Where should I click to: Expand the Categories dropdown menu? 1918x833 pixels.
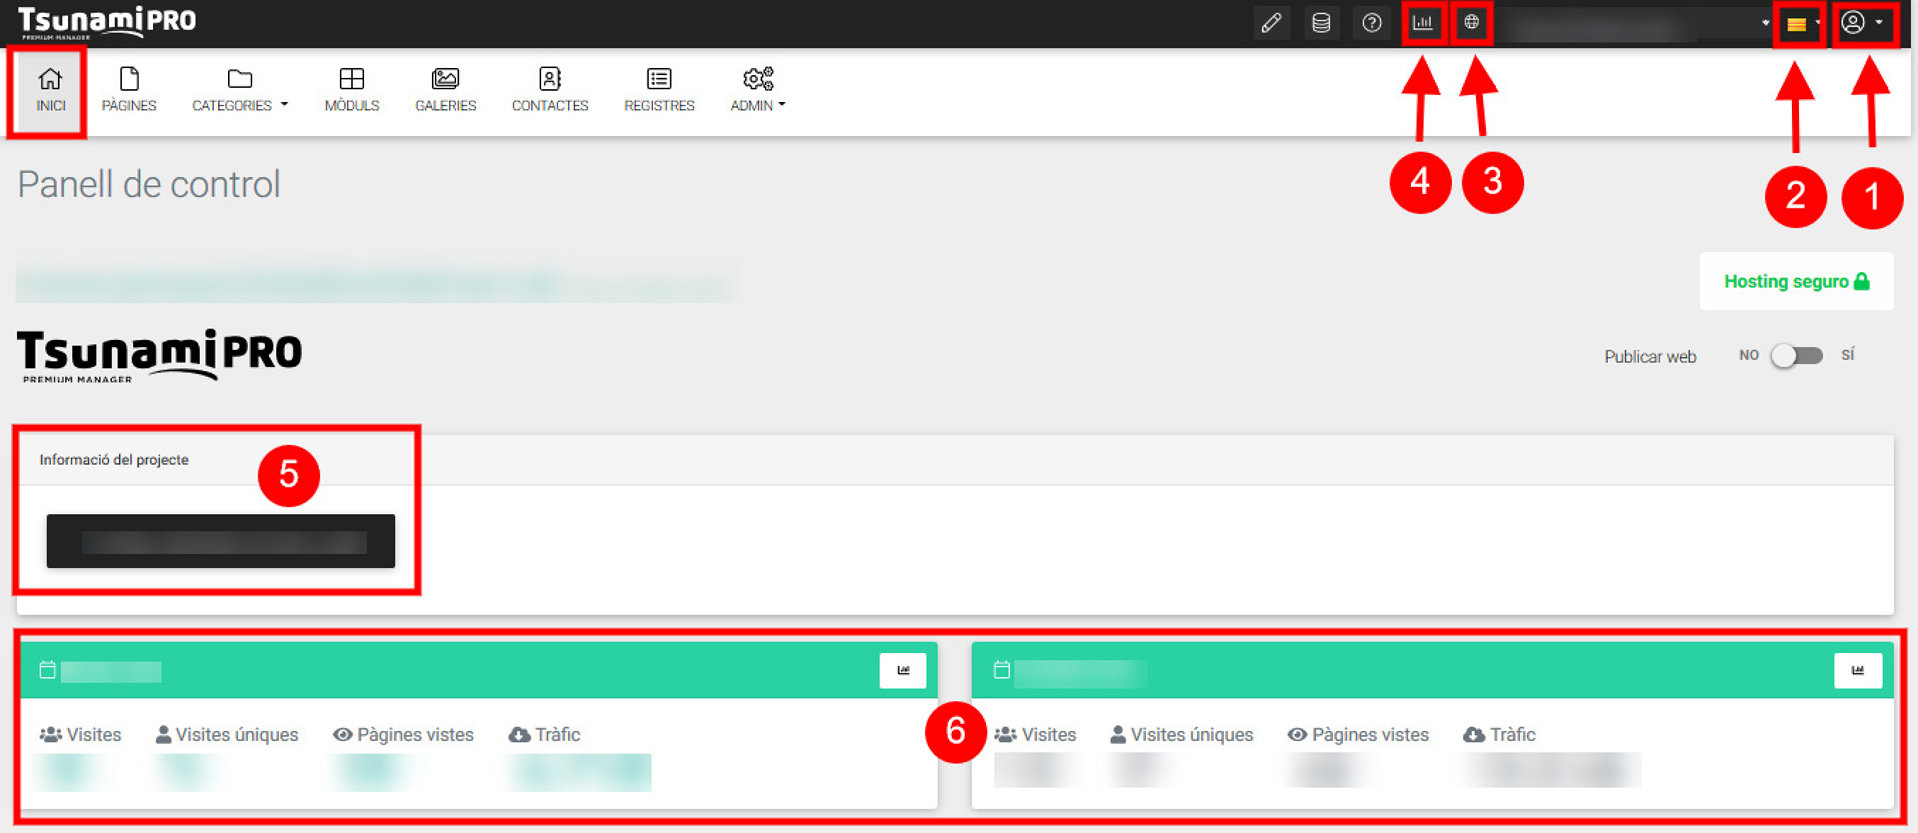point(240,89)
